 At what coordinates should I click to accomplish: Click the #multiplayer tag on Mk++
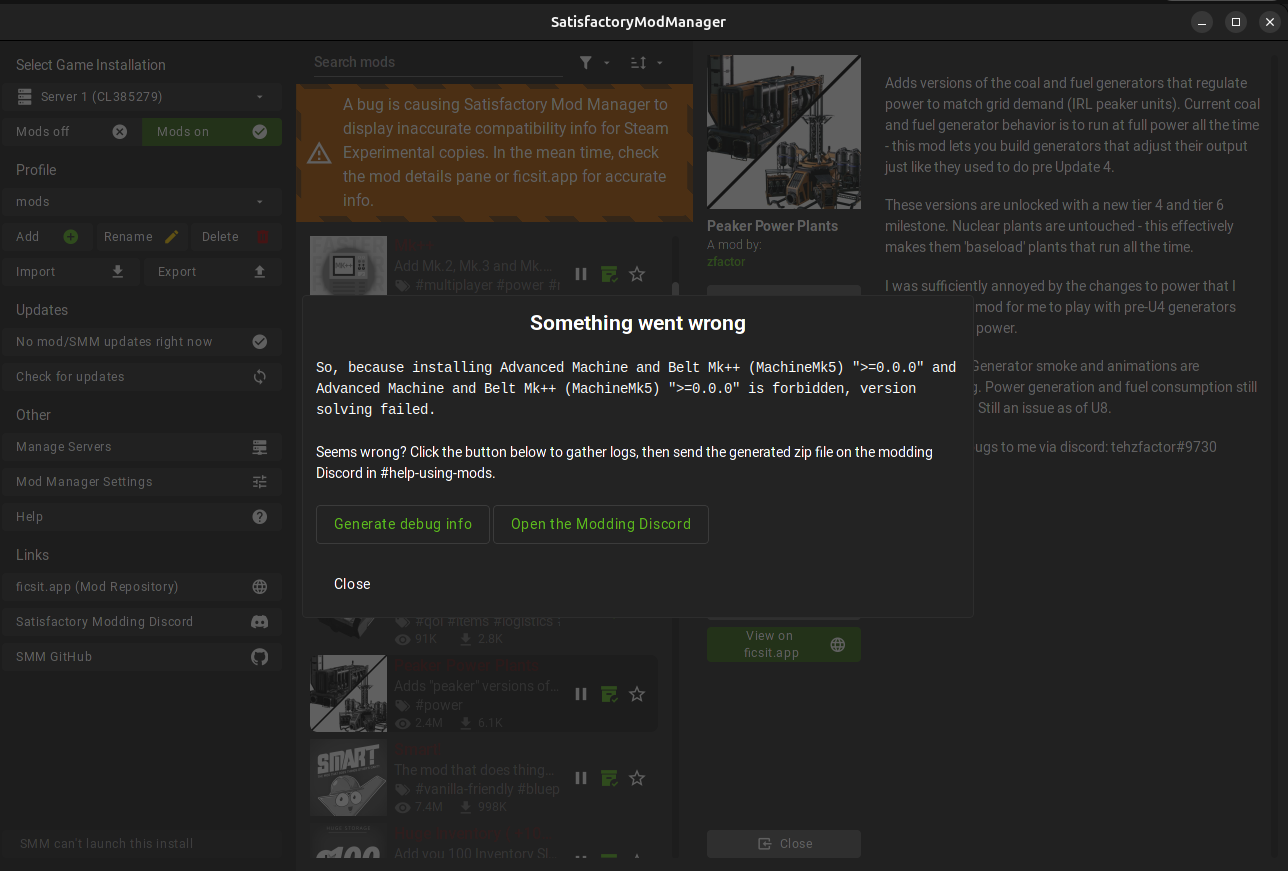coord(453,286)
